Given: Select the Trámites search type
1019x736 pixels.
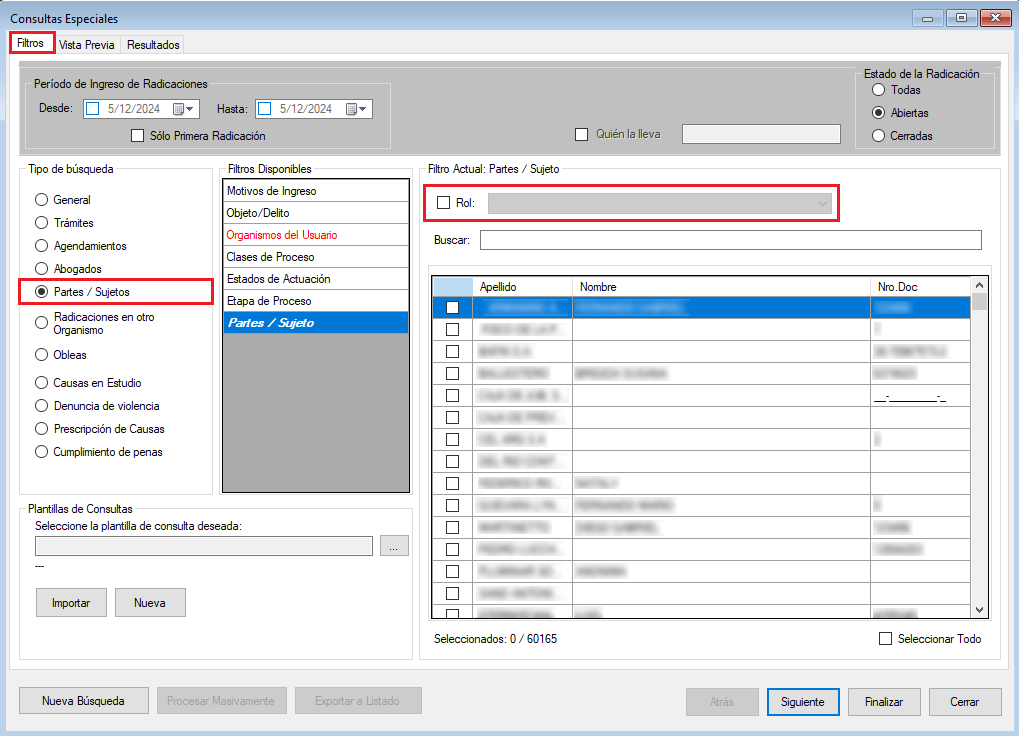Looking at the screenshot, I should coord(42,223).
